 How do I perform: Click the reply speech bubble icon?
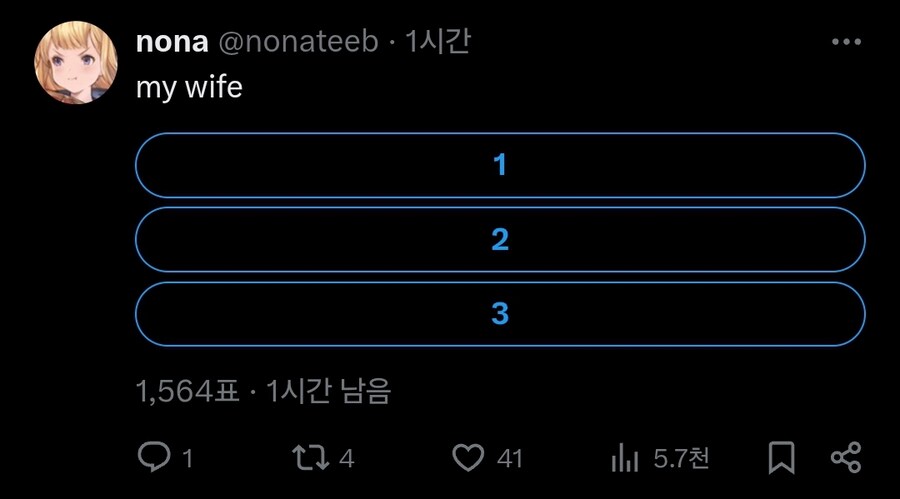(x=153, y=458)
